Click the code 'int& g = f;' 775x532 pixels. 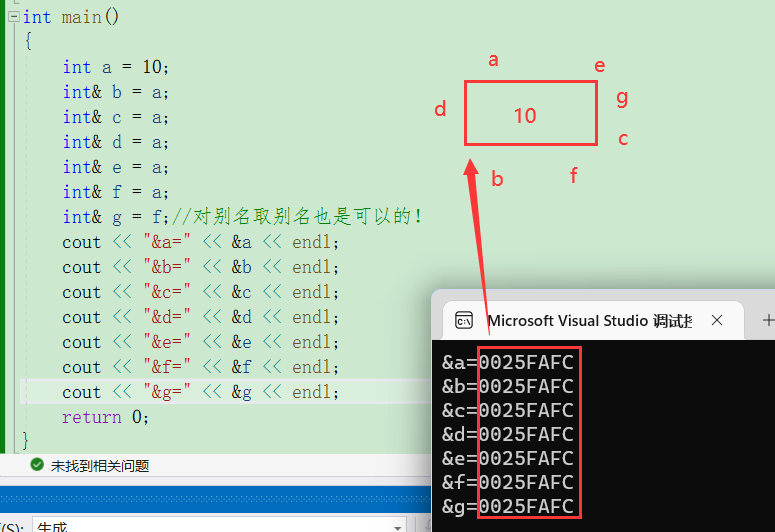click(x=116, y=217)
